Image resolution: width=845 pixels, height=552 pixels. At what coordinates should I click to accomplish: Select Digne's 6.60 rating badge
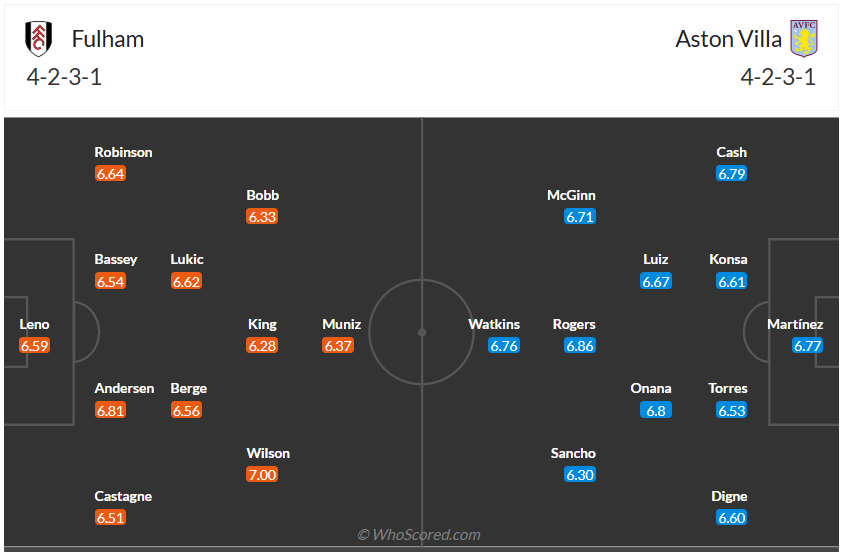732,518
